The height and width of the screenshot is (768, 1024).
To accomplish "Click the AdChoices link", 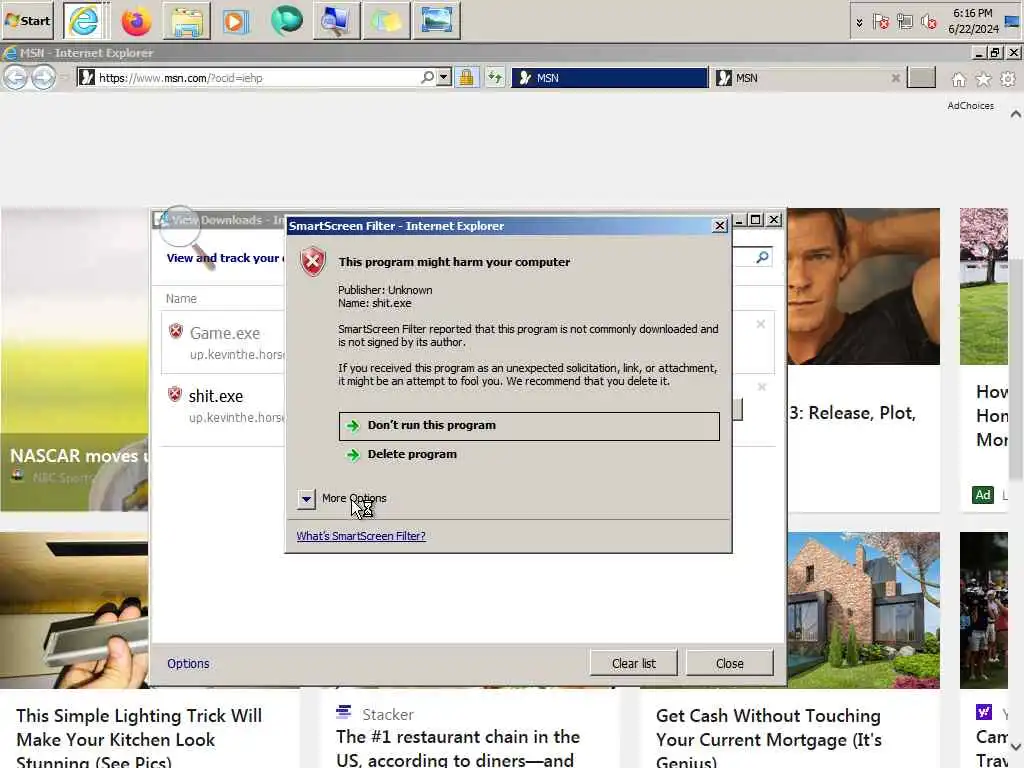I will click(970, 105).
